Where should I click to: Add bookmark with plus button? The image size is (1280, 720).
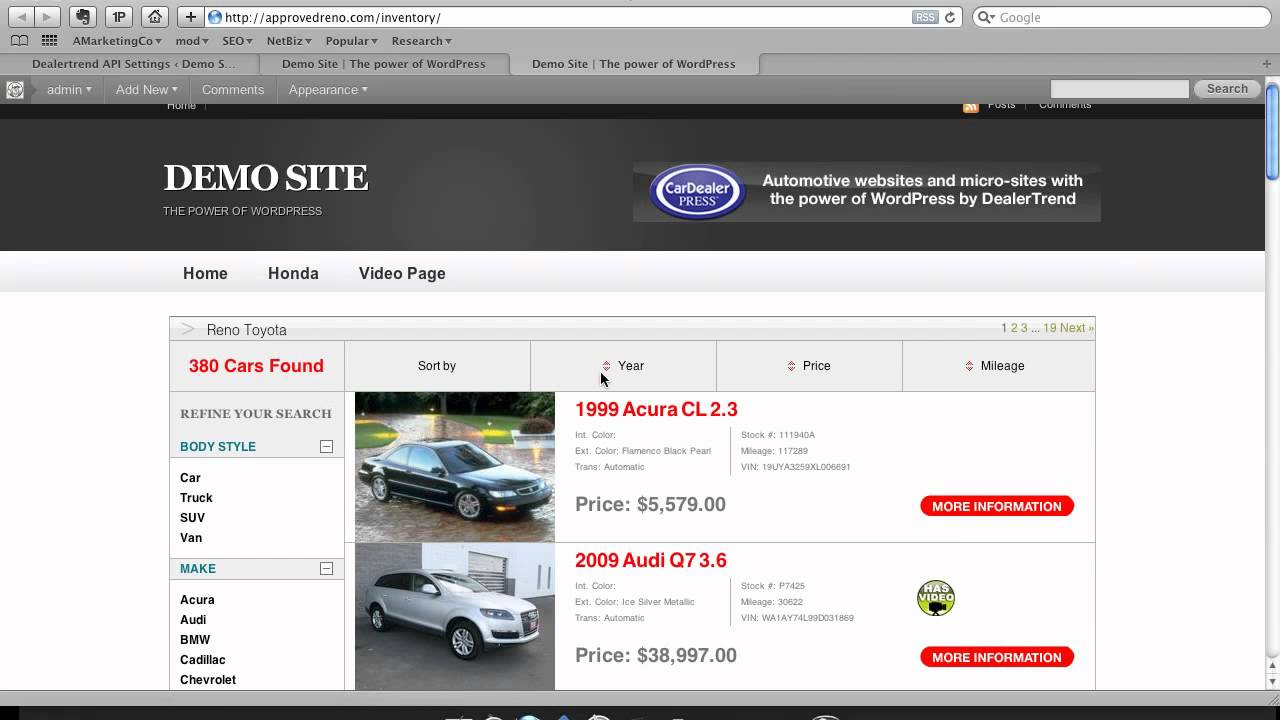[x=190, y=17]
